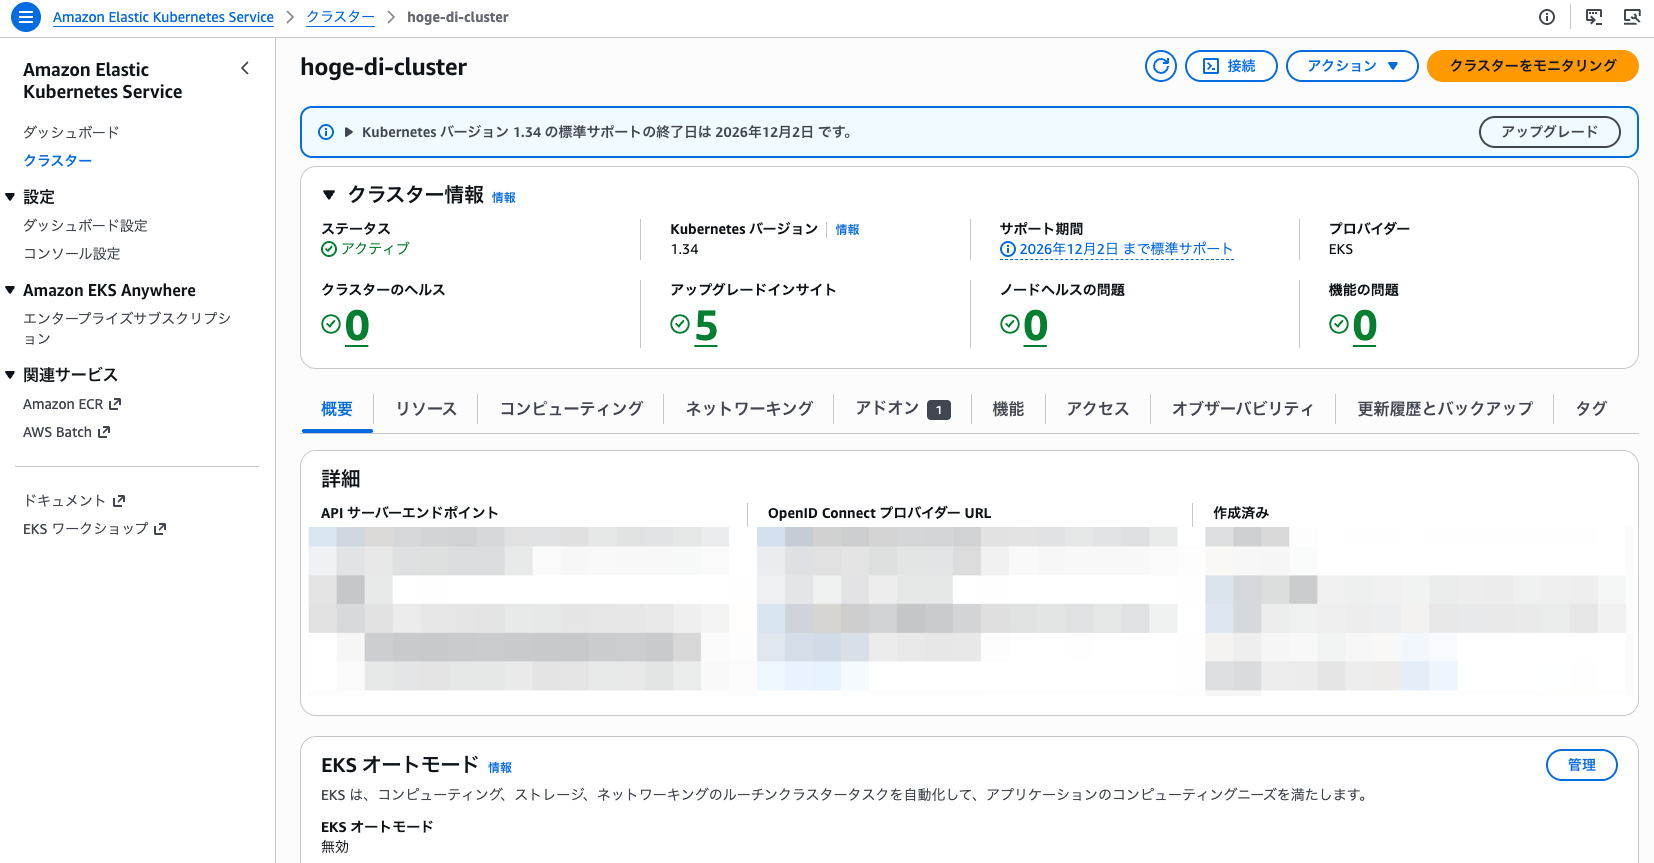Collapse the EKS side navigation panel
The image size is (1654, 863).
click(x=245, y=68)
